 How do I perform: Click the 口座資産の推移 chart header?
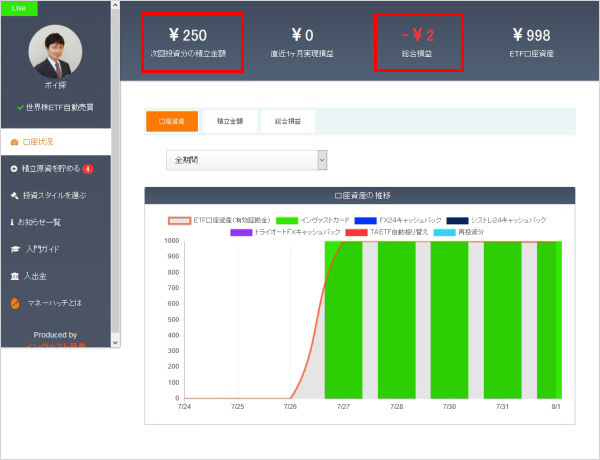[360, 196]
